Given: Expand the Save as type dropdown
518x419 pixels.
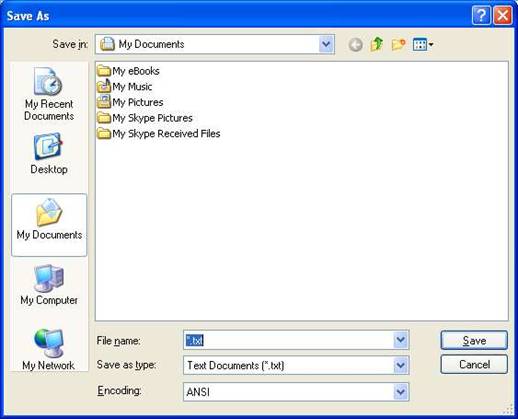Looking at the screenshot, I should pos(400,365).
